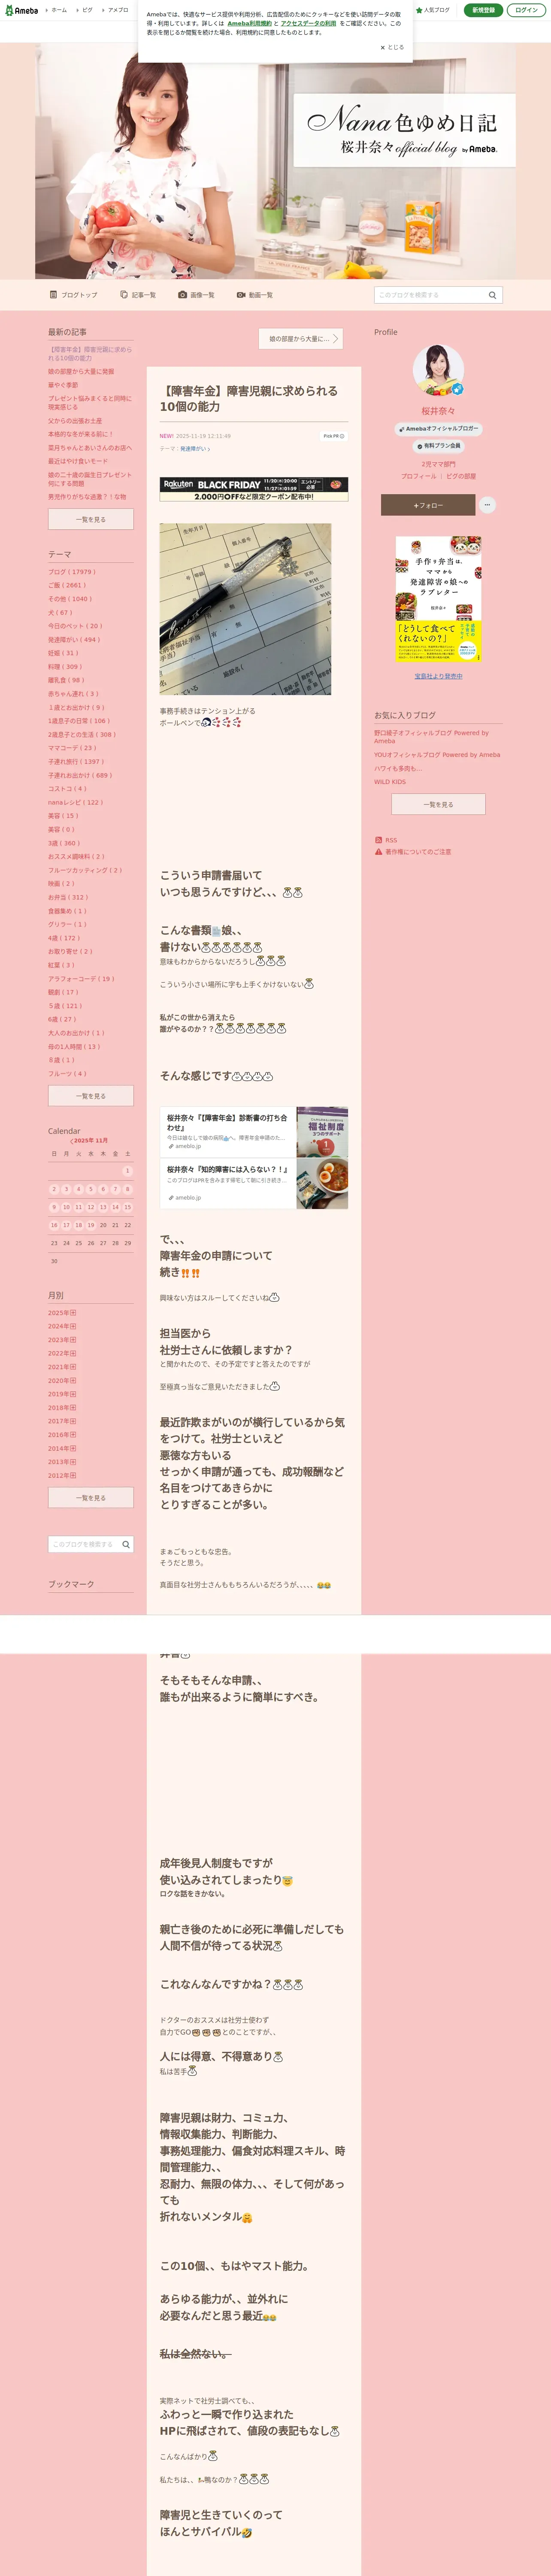Open YOUオフィシャルブログ favorite link
551x2576 pixels.
pyautogui.click(x=437, y=755)
